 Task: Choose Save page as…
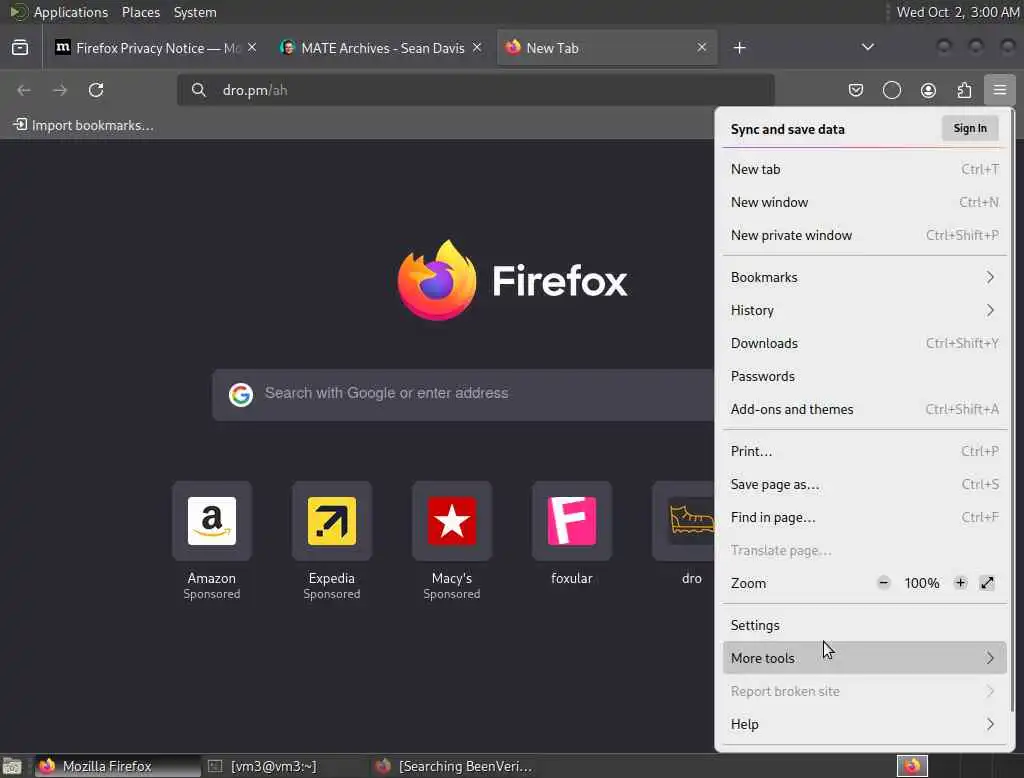(x=865, y=484)
